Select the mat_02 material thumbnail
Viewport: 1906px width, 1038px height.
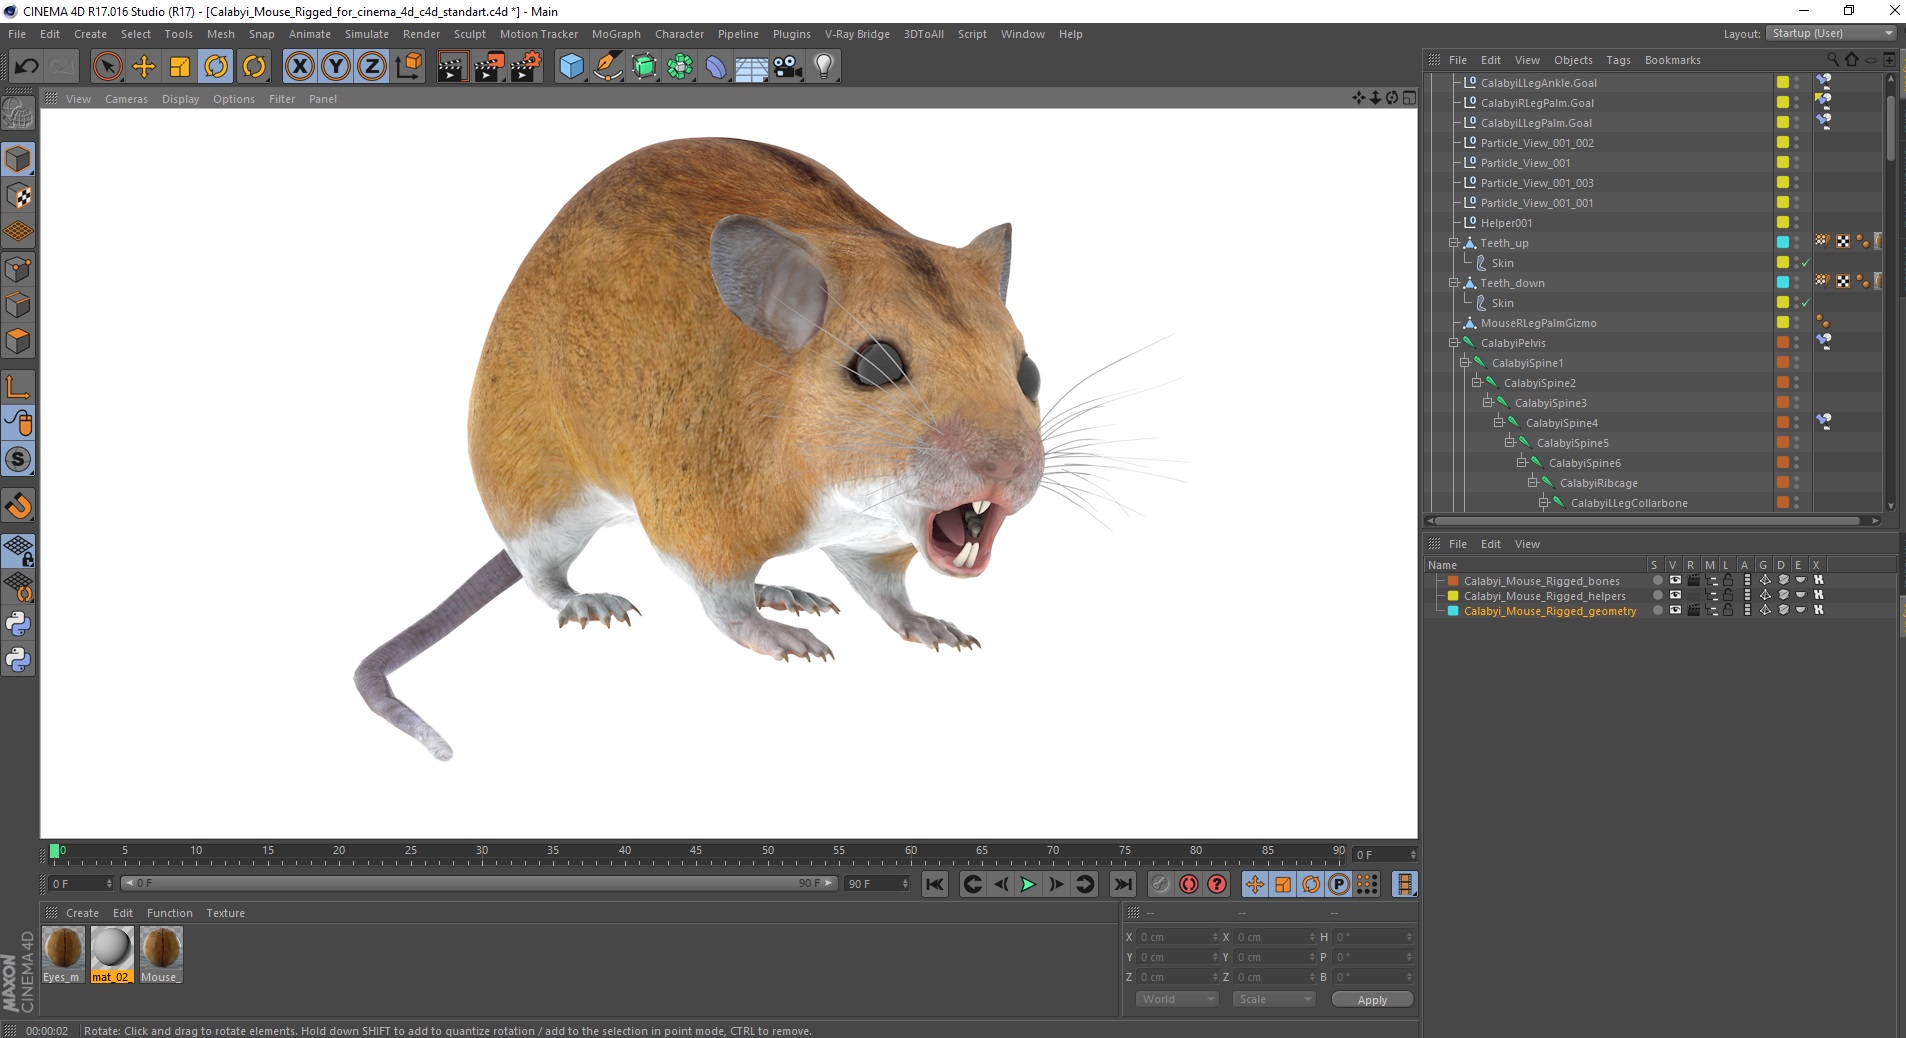click(111, 954)
